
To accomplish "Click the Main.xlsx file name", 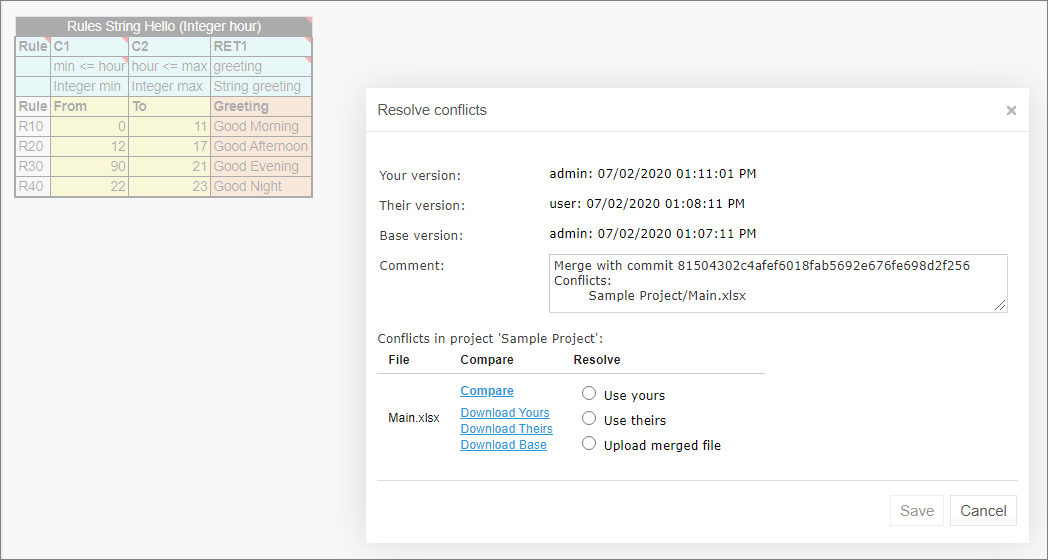I will [413, 418].
